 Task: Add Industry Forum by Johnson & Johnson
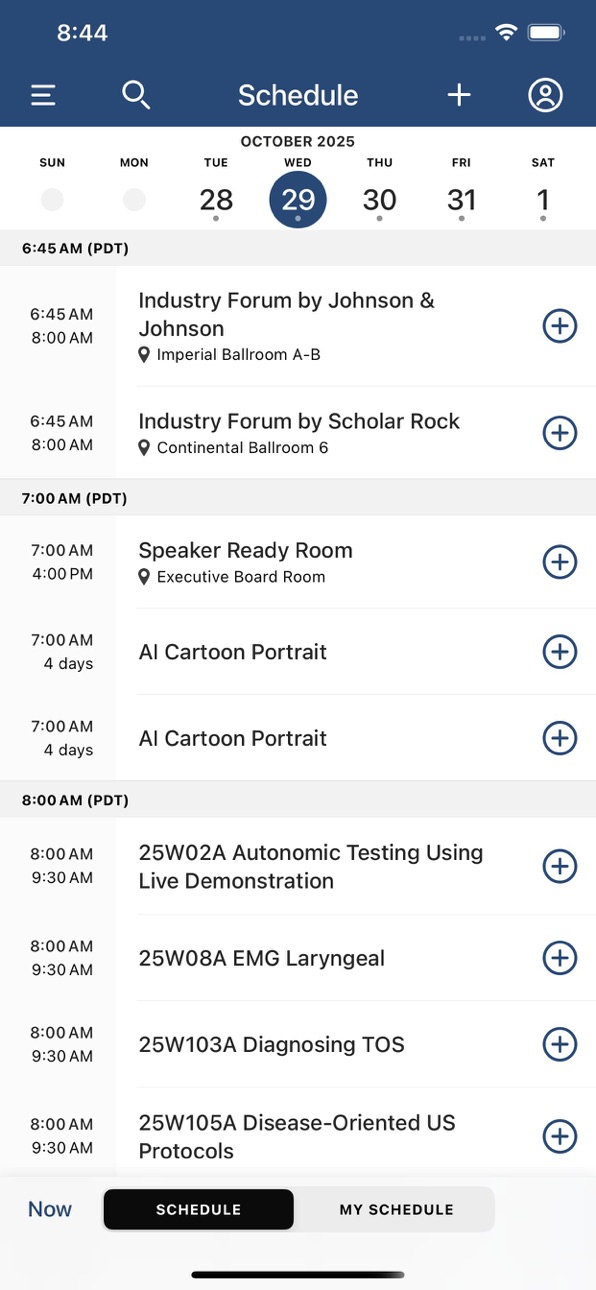[x=559, y=326]
